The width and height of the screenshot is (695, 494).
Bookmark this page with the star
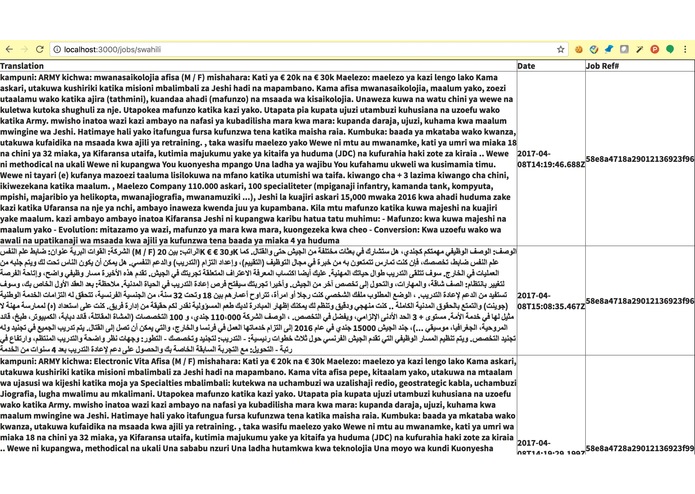pos(561,49)
